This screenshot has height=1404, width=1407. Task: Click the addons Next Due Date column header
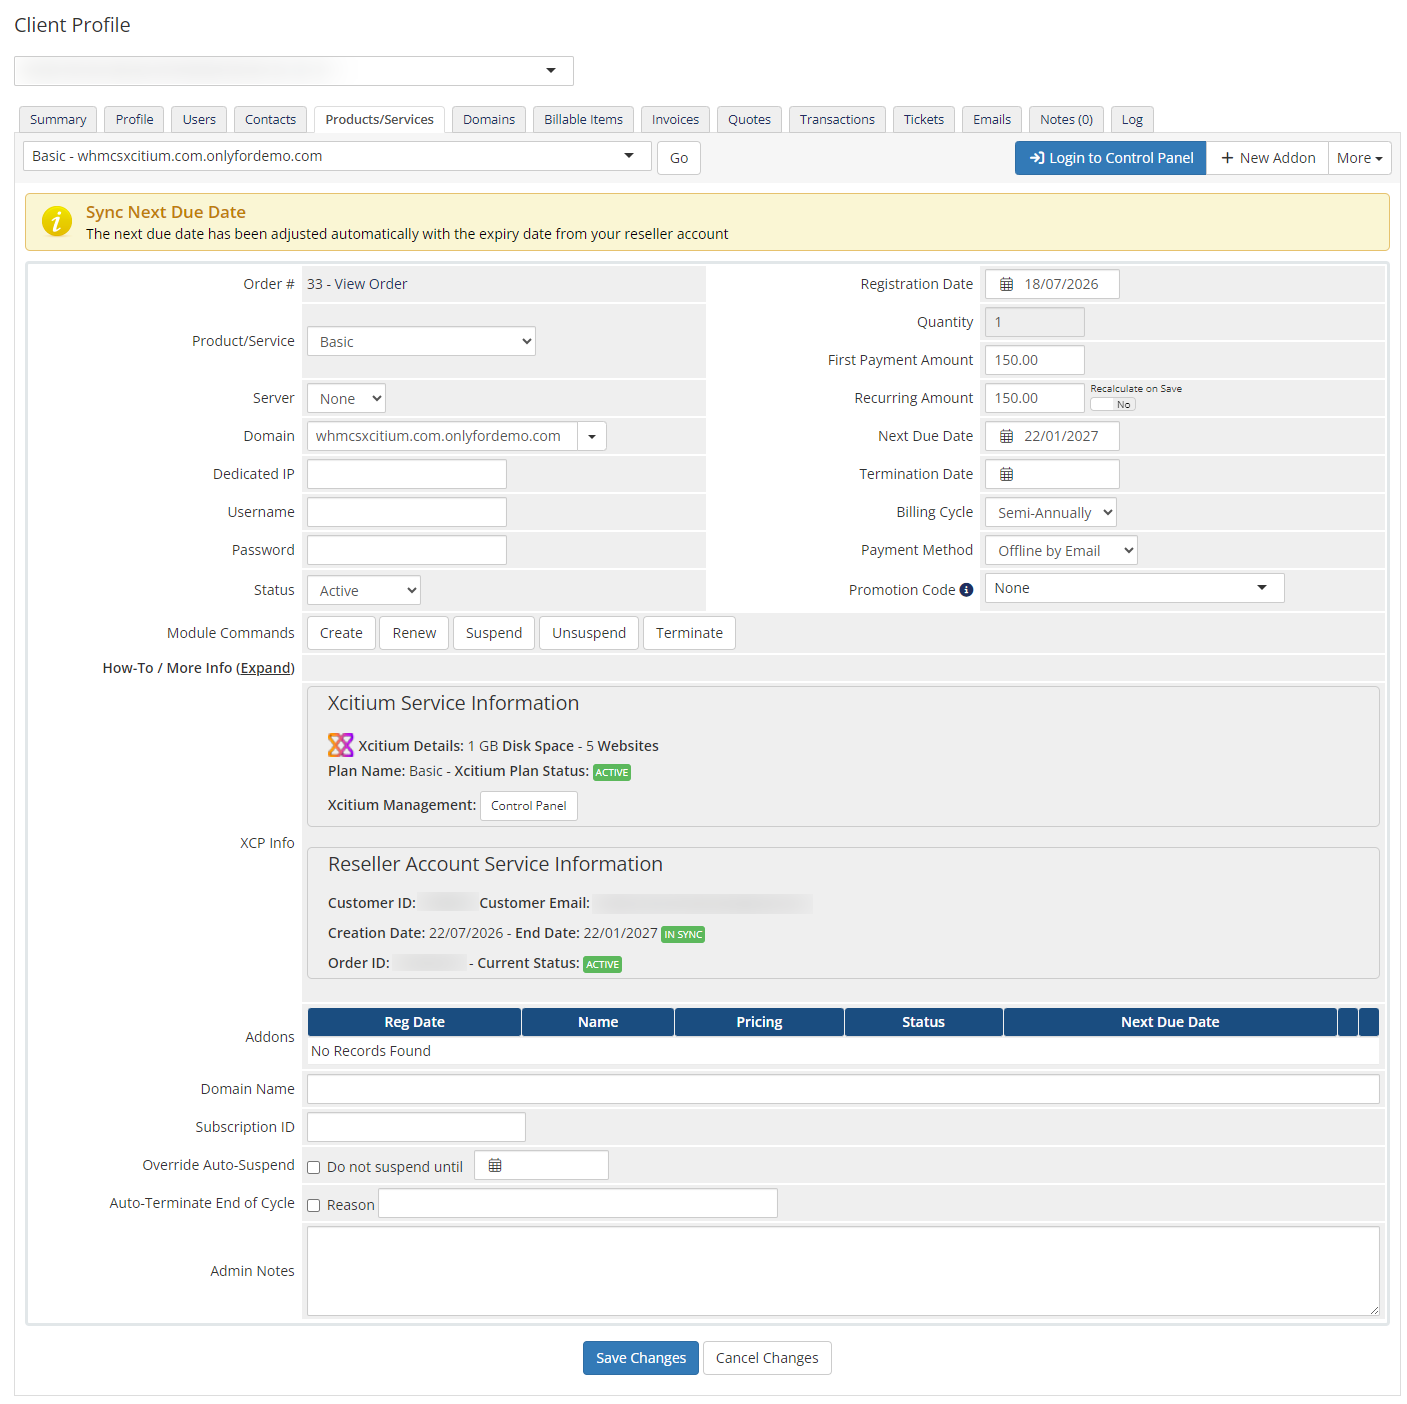pos(1170,1022)
